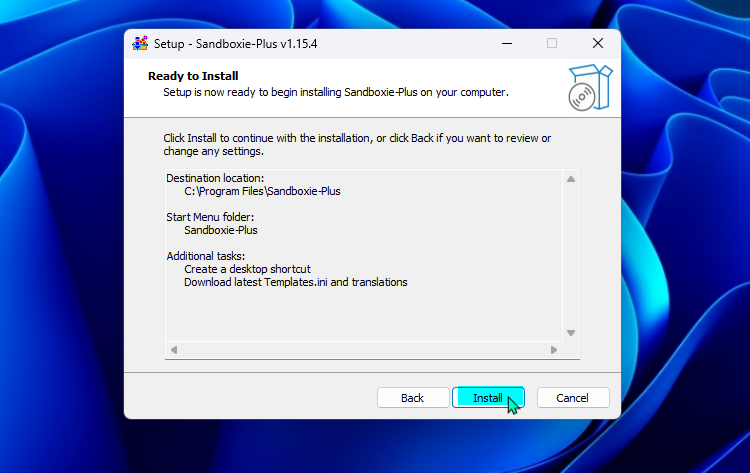Click 'Download latest Templates.ini and translations'
The width and height of the screenshot is (750, 473).
[x=296, y=282]
